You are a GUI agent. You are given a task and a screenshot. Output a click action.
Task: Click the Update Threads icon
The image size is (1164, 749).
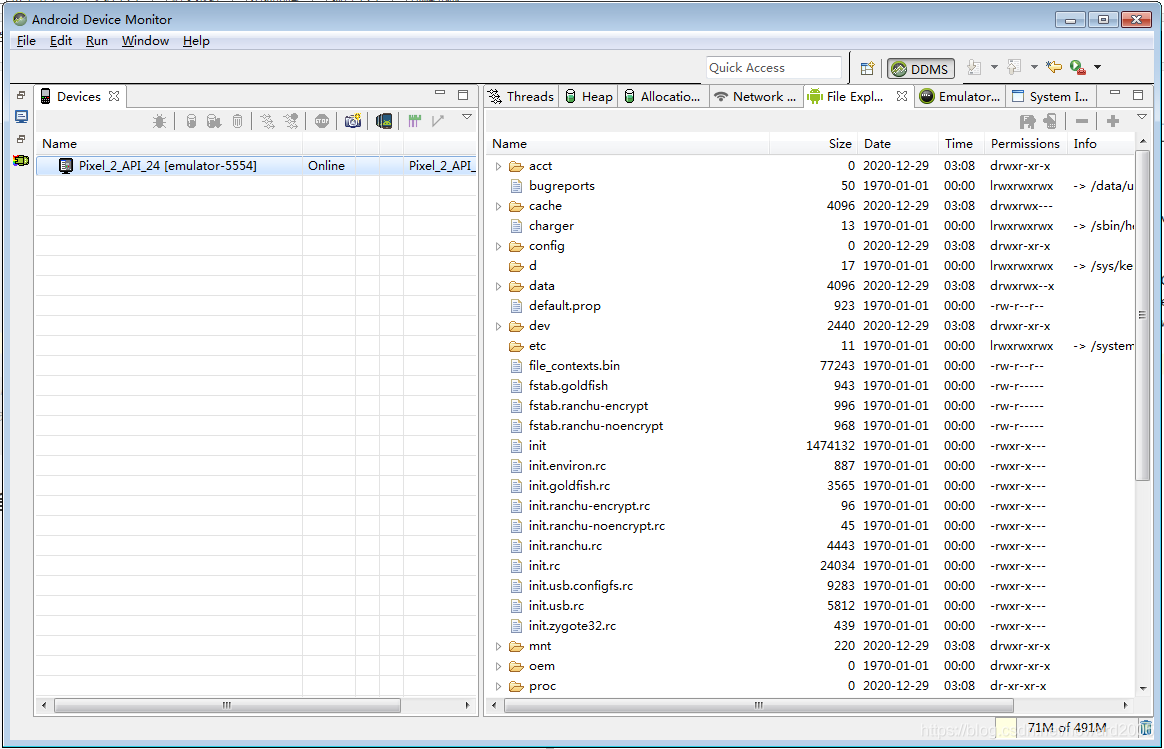pyautogui.click(x=267, y=121)
